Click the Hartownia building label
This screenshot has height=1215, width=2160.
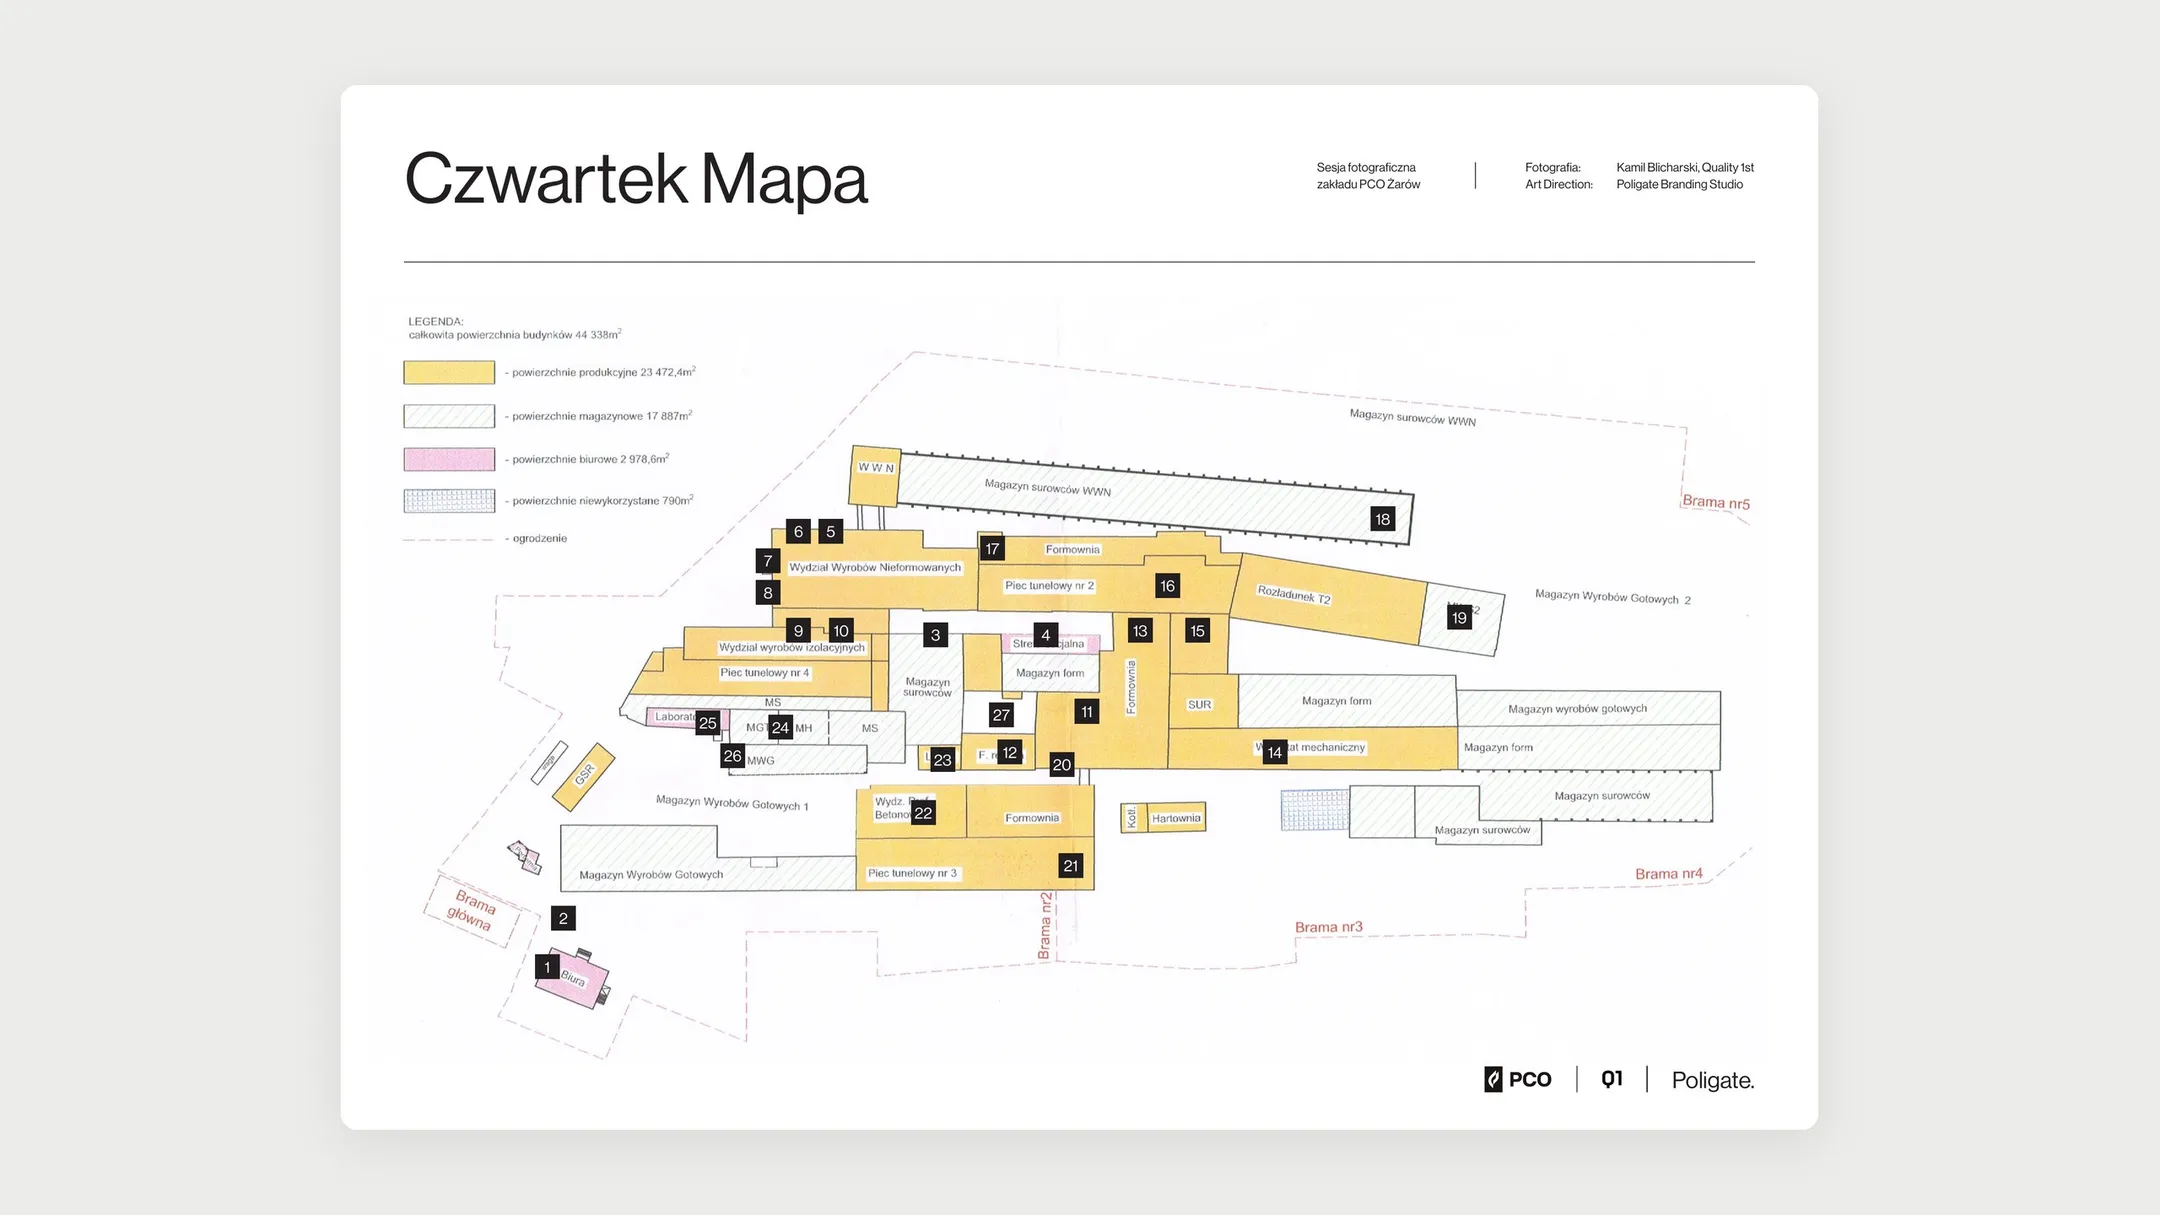(x=1176, y=818)
